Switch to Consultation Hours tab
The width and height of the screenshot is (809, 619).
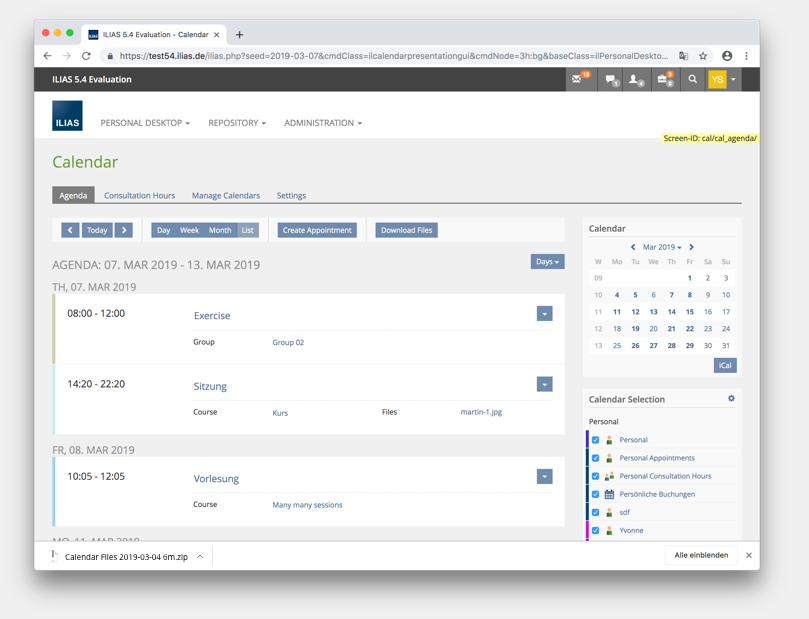tap(139, 195)
